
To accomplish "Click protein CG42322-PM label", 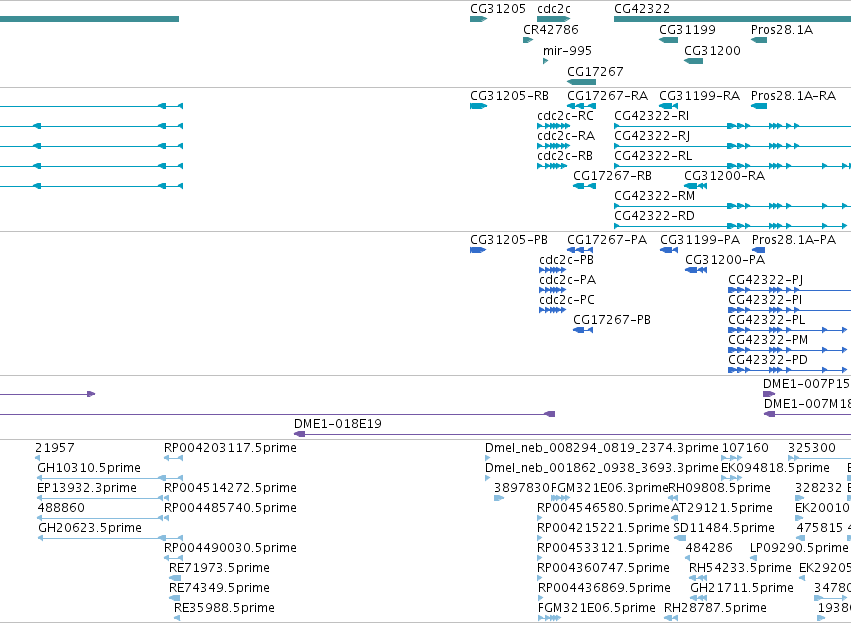I will (x=767, y=340).
